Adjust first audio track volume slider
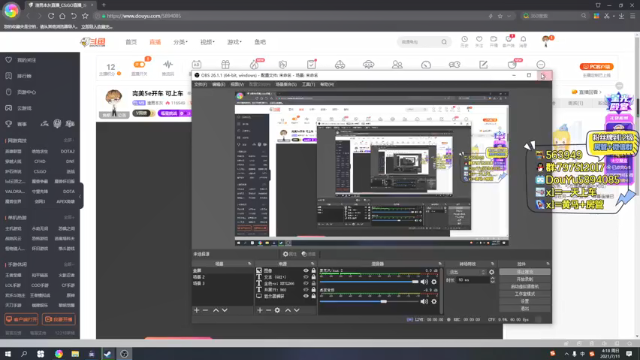 tap(415, 282)
